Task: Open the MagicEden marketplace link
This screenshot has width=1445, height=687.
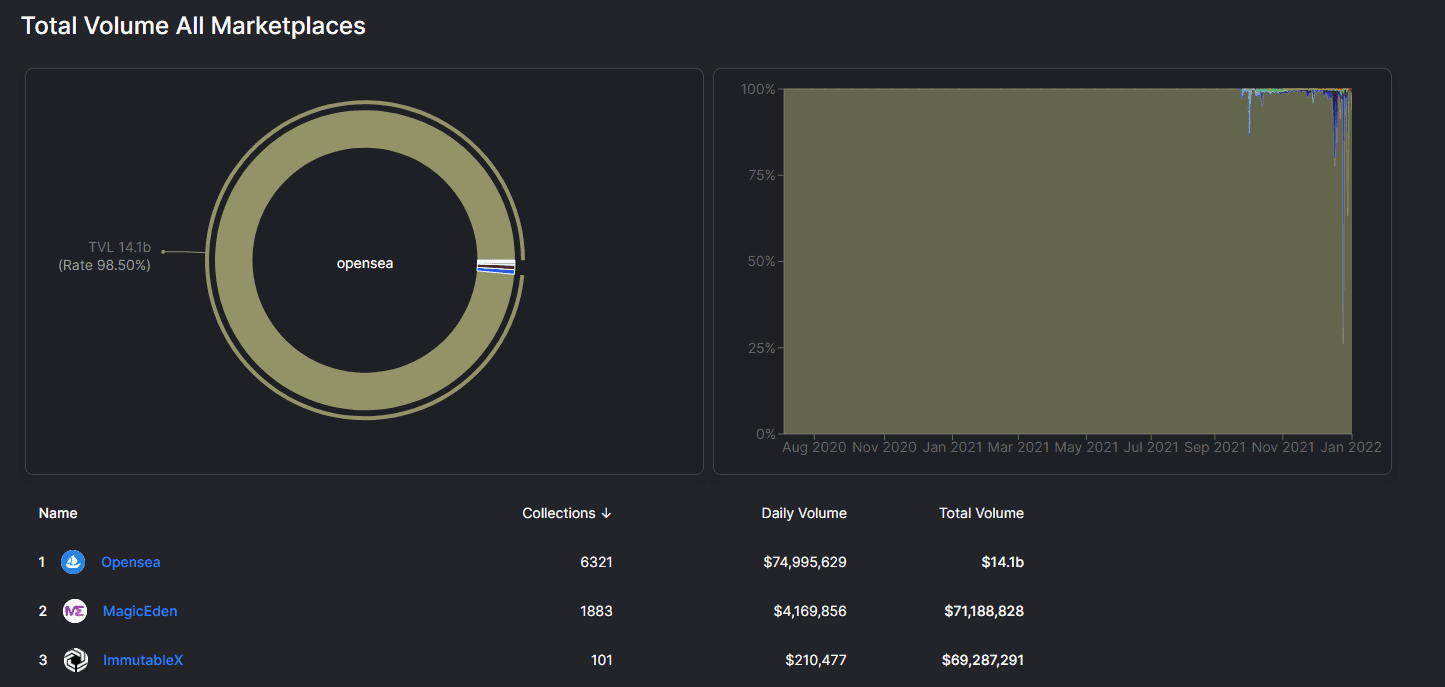Action: point(140,611)
